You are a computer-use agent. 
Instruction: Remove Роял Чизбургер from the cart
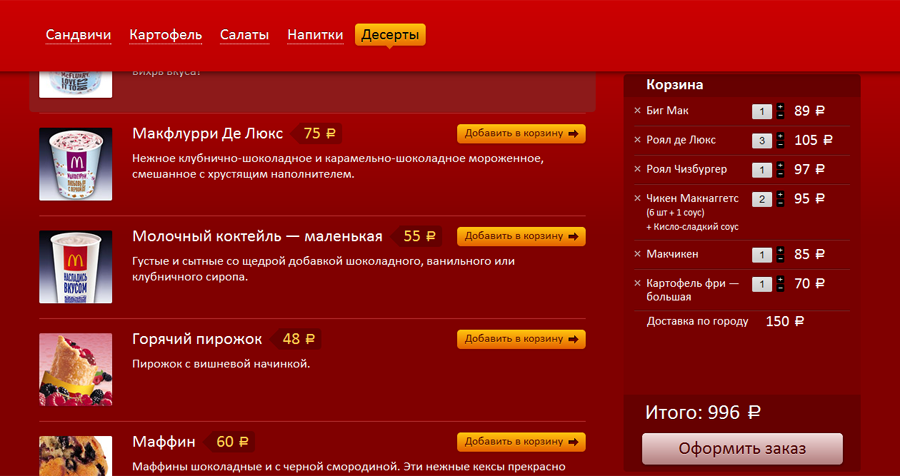(x=637, y=169)
